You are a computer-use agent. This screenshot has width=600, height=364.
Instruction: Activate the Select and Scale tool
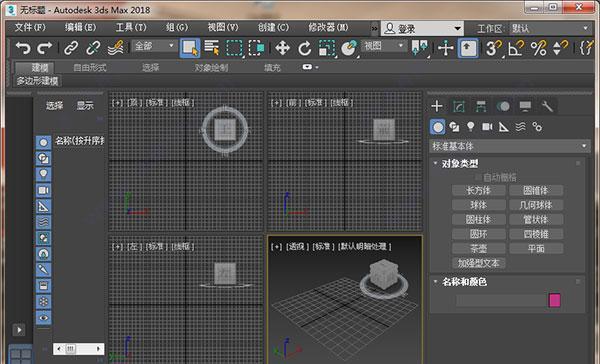coord(326,48)
